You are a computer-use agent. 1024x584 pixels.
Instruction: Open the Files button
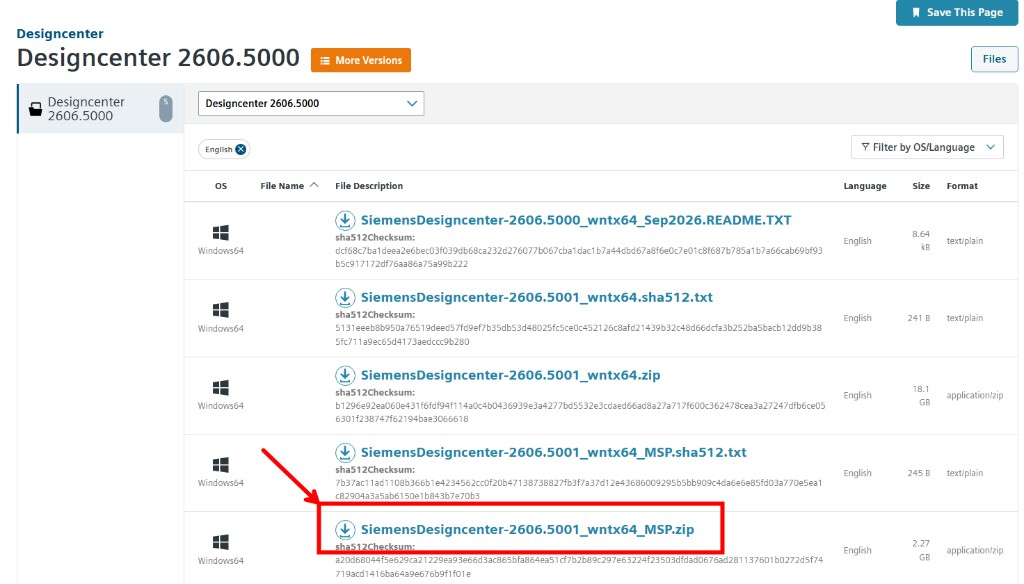click(994, 59)
